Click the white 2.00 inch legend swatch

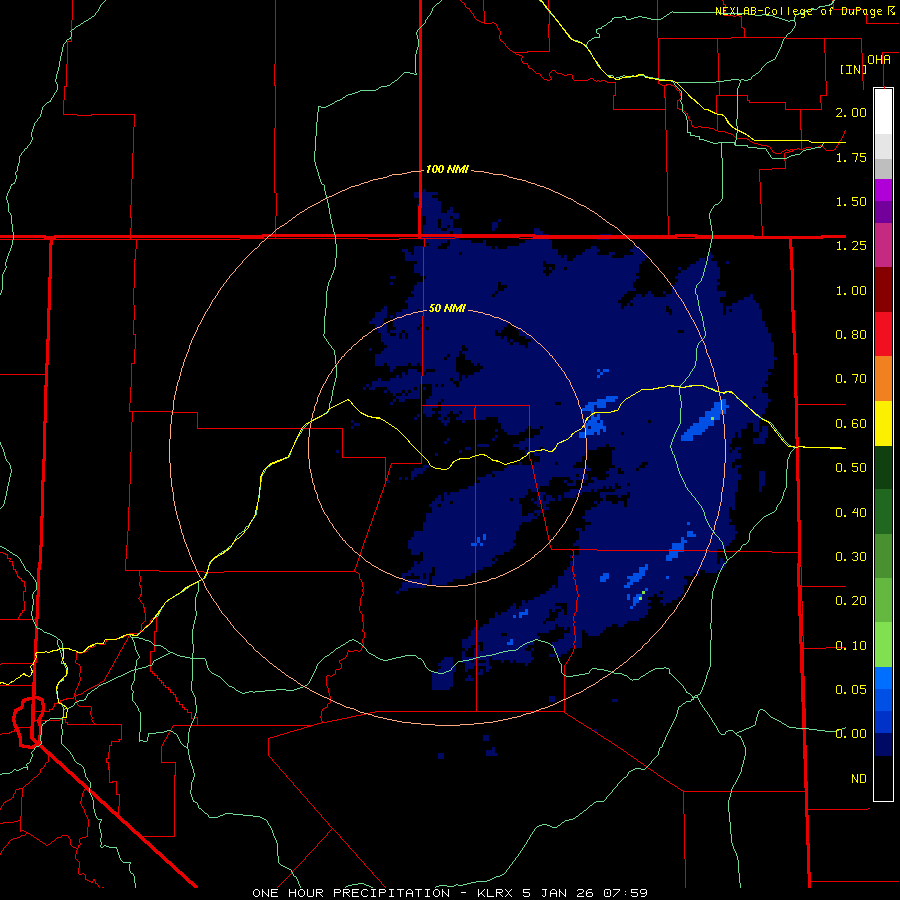click(x=883, y=111)
